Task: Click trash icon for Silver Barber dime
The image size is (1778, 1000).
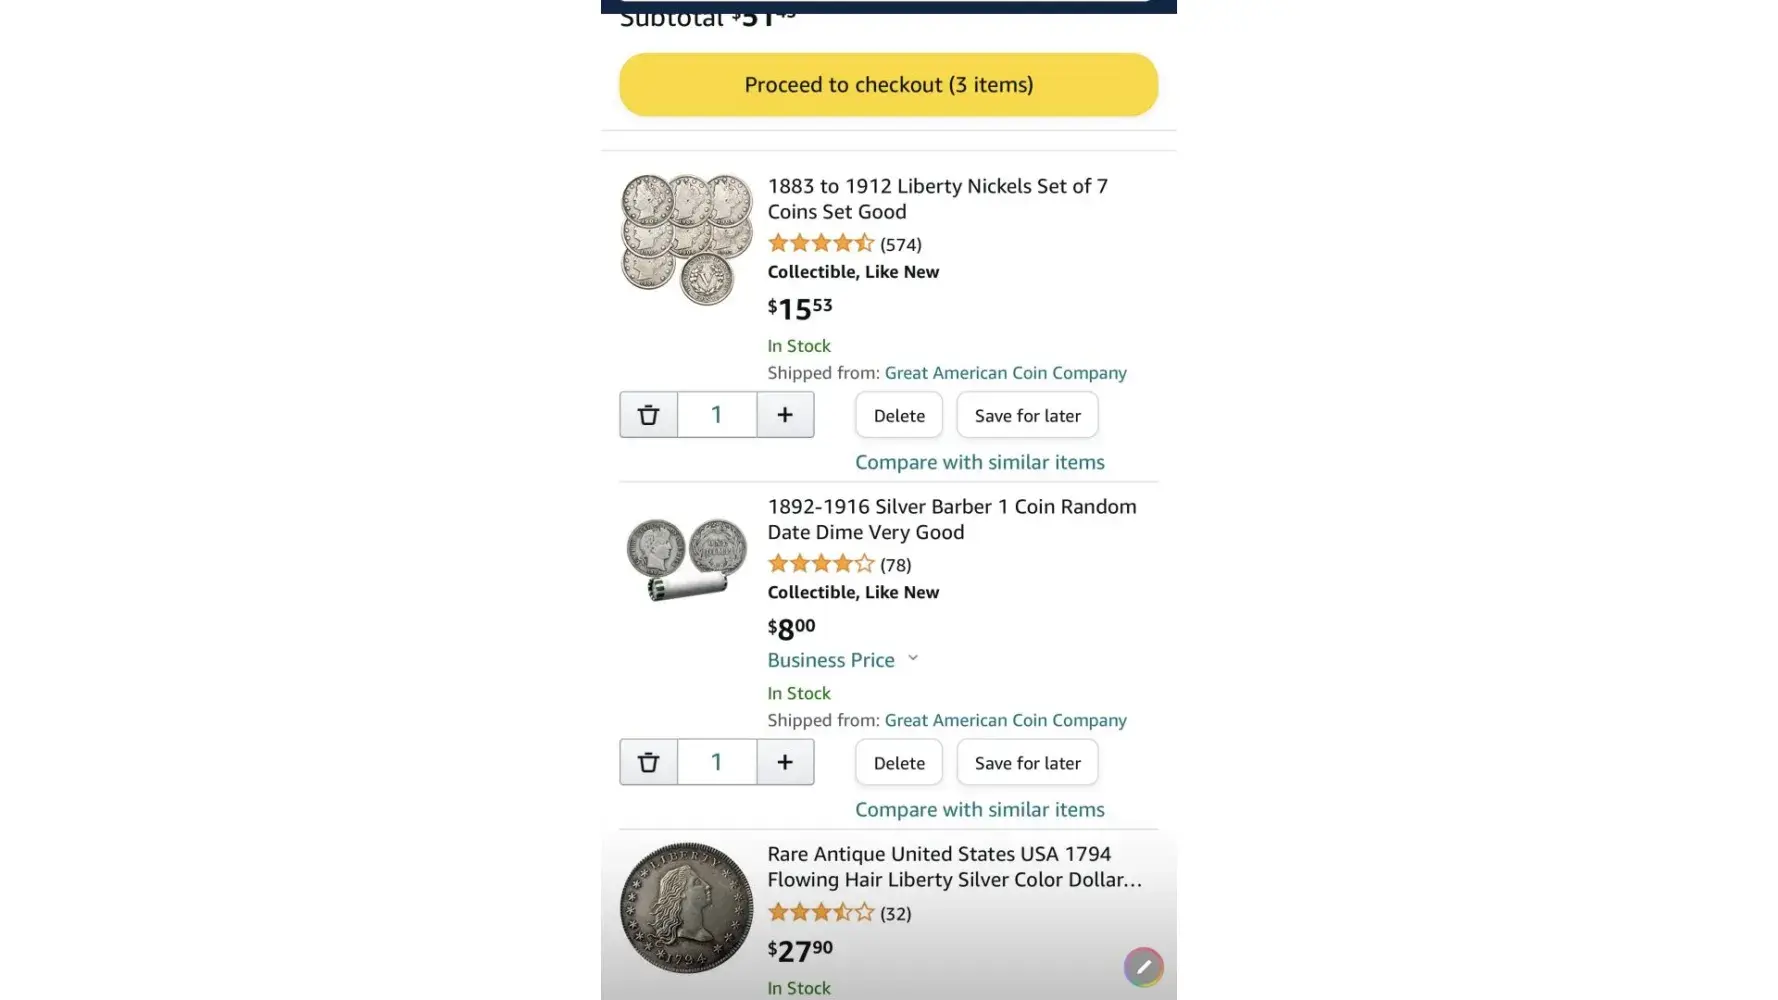Action: [x=648, y=762]
